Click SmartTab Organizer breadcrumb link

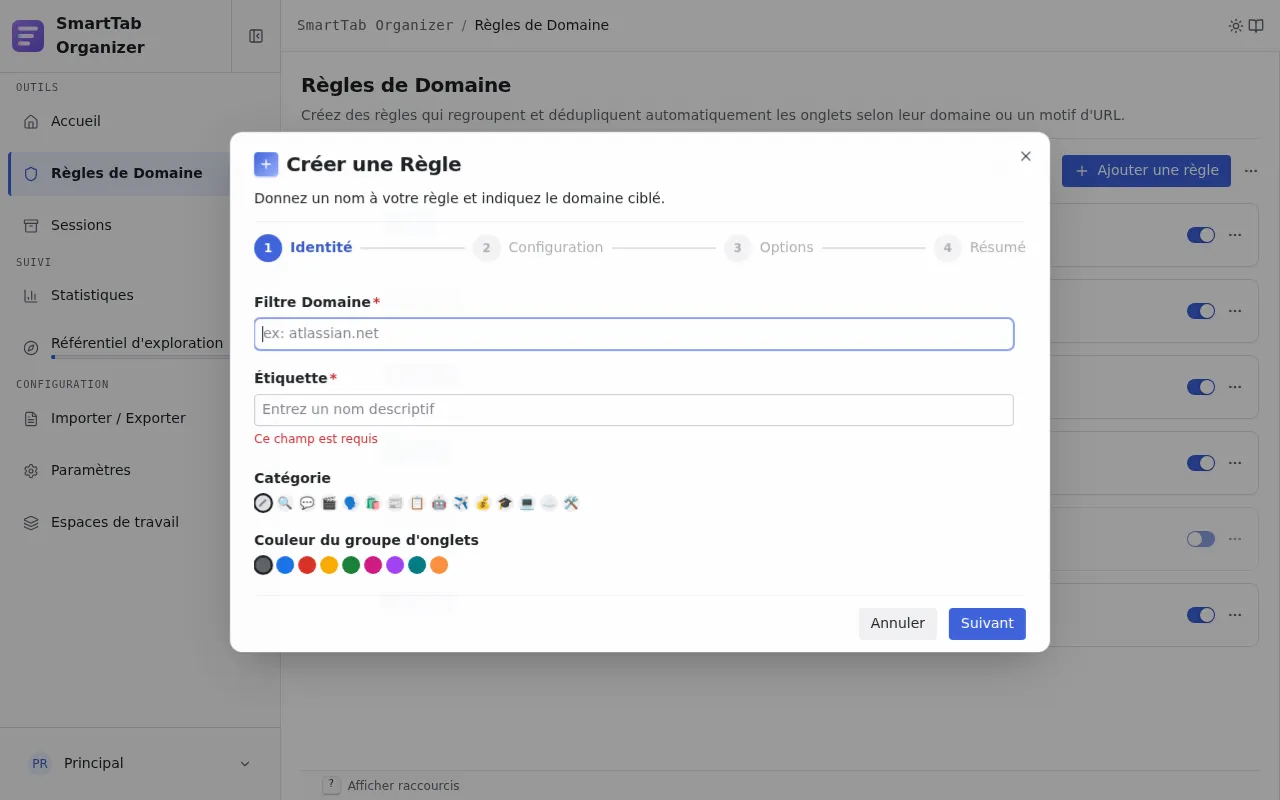pos(375,25)
